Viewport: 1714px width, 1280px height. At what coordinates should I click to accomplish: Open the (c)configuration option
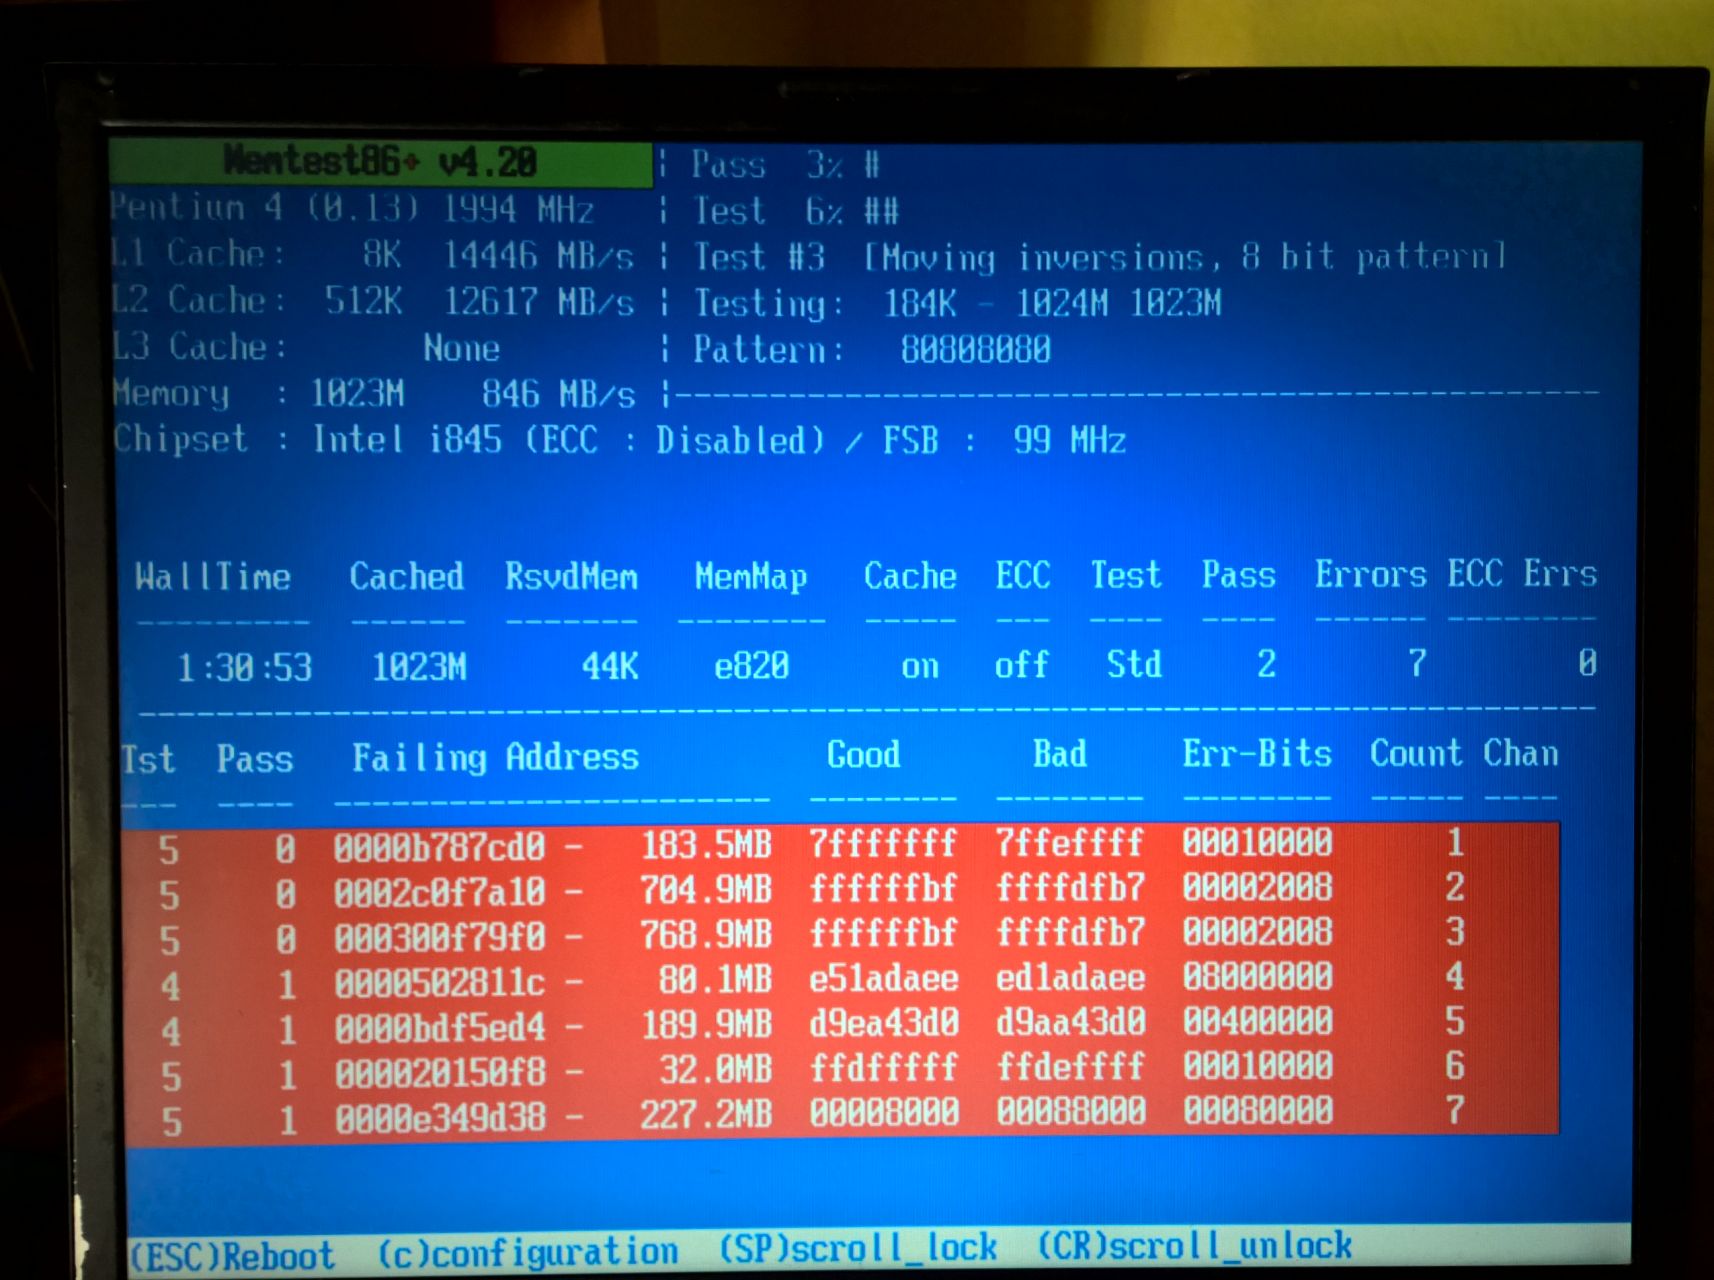528,1252
